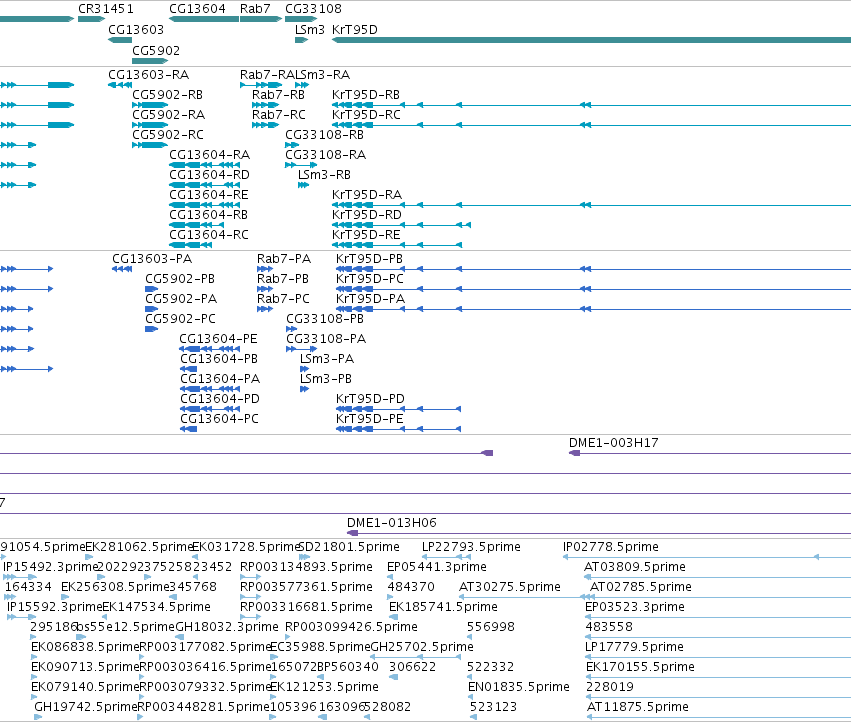Image resolution: width=851 pixels, height=722 pixels.
Task: Click EST label AT03809.5prime
Action: (x=635, y=567)
